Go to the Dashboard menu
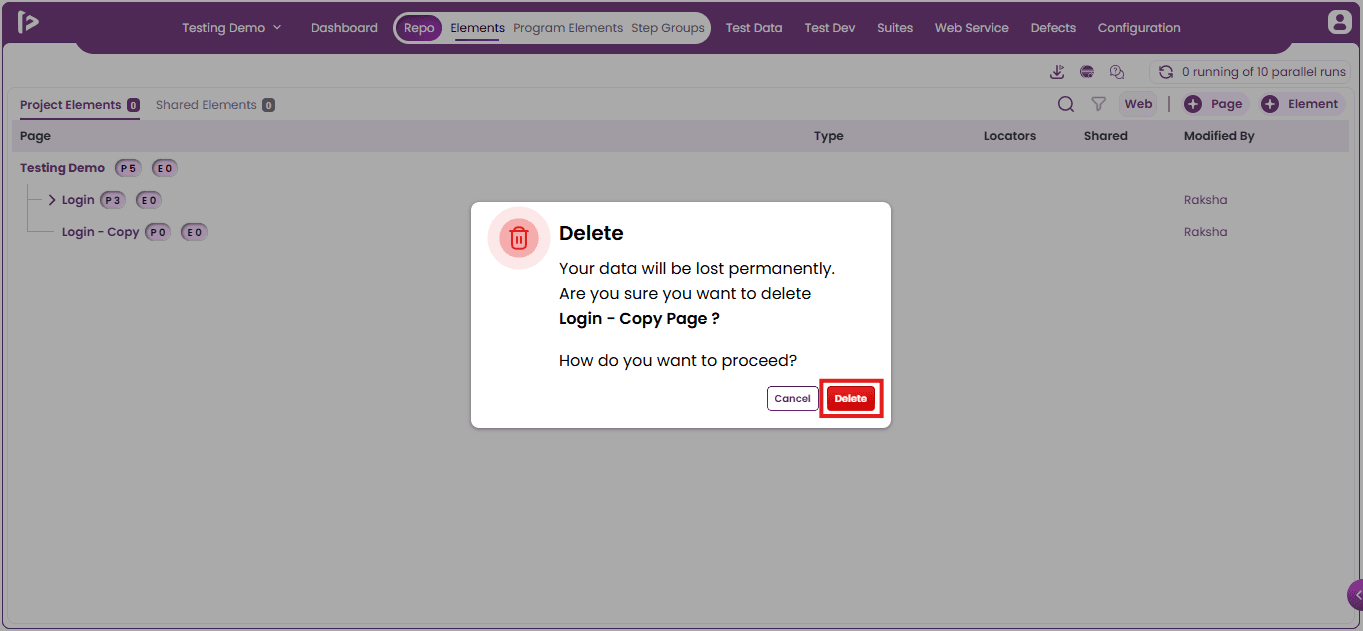This screenshot has width=1363, height=631. (x=344, y=28)
